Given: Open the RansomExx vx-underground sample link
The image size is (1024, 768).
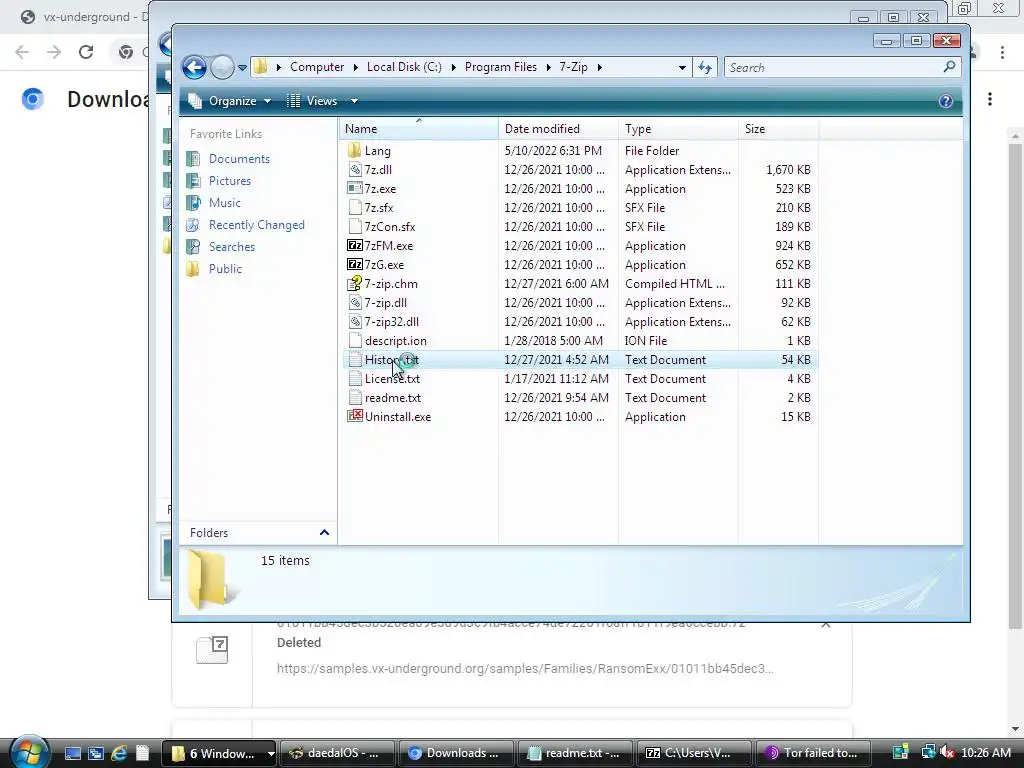Looking at the screenshot, I should pos(524,669).
